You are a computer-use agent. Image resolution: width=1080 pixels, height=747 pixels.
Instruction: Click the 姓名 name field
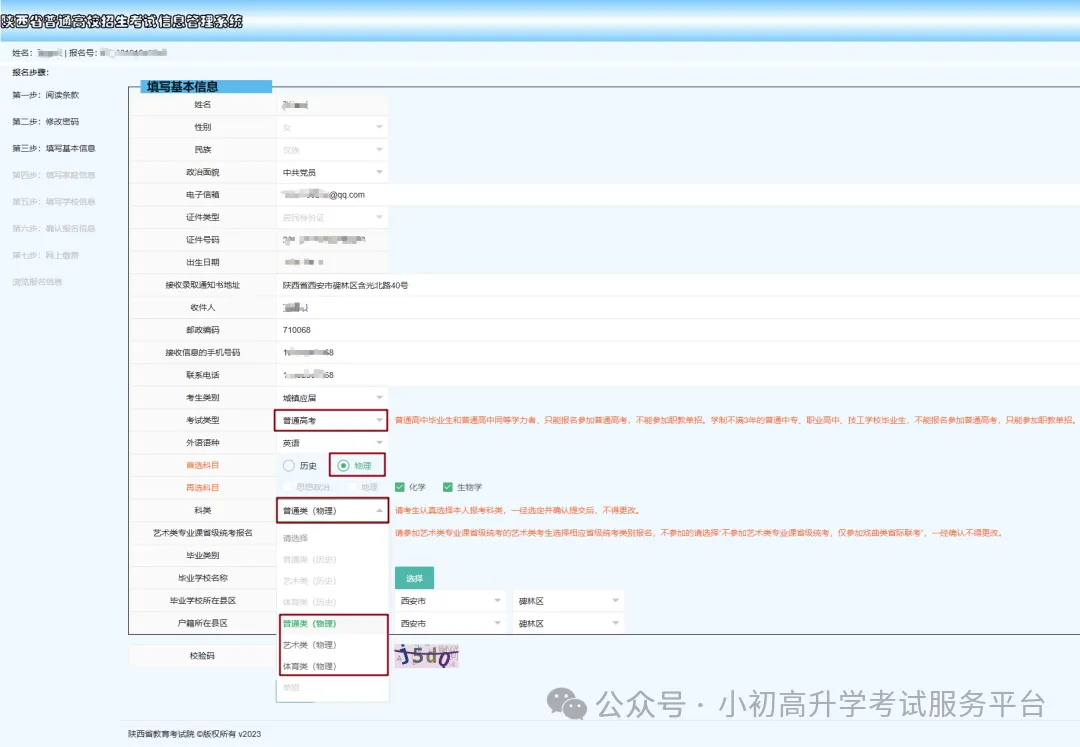(x=332, y=105)
